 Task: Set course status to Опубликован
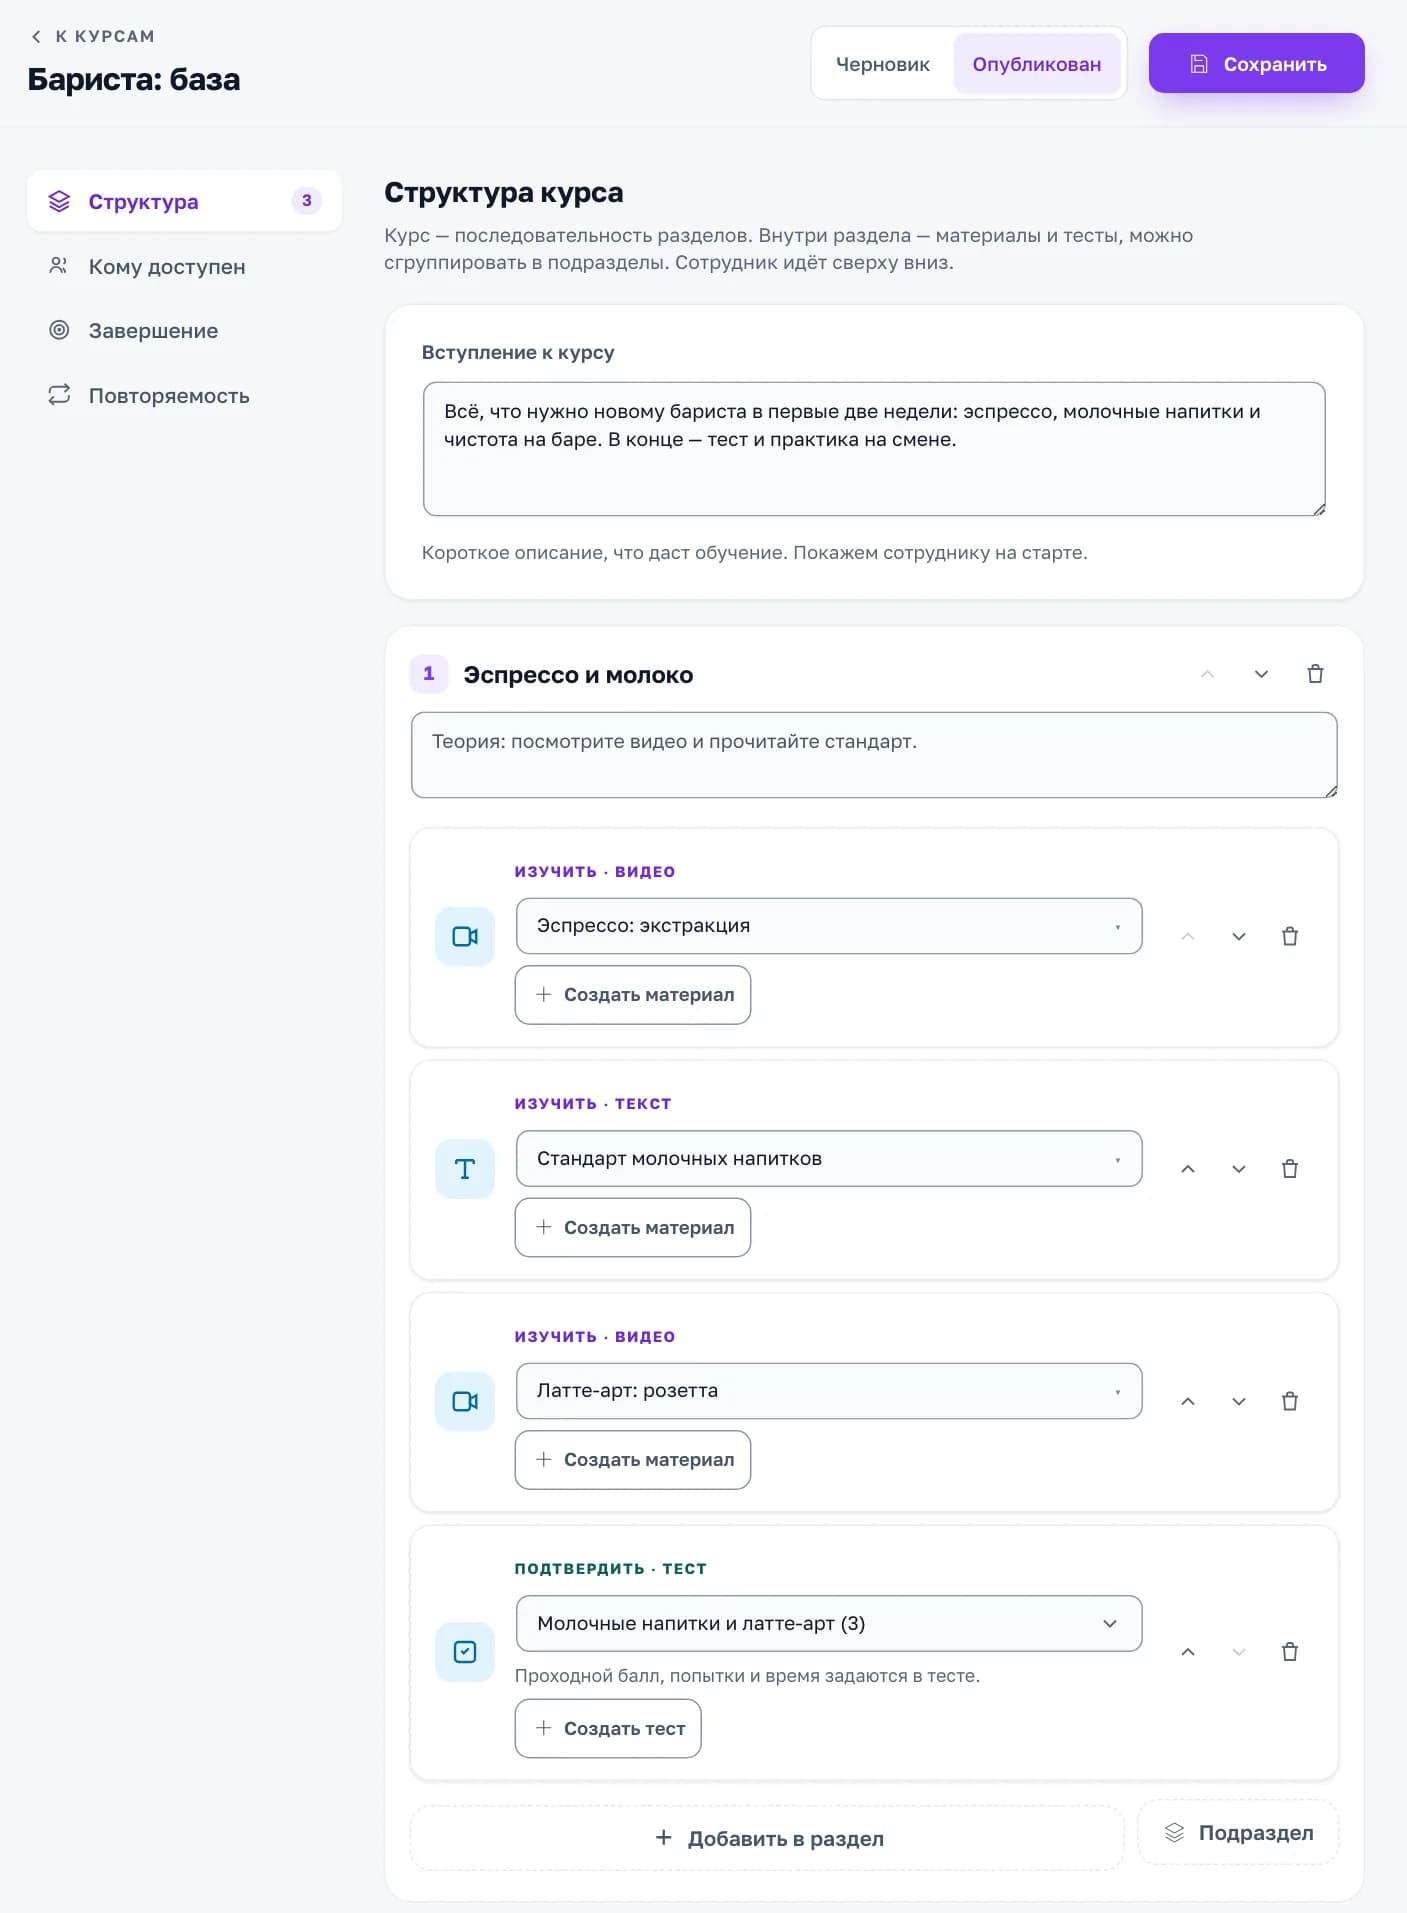click(x=1037, y=64)
